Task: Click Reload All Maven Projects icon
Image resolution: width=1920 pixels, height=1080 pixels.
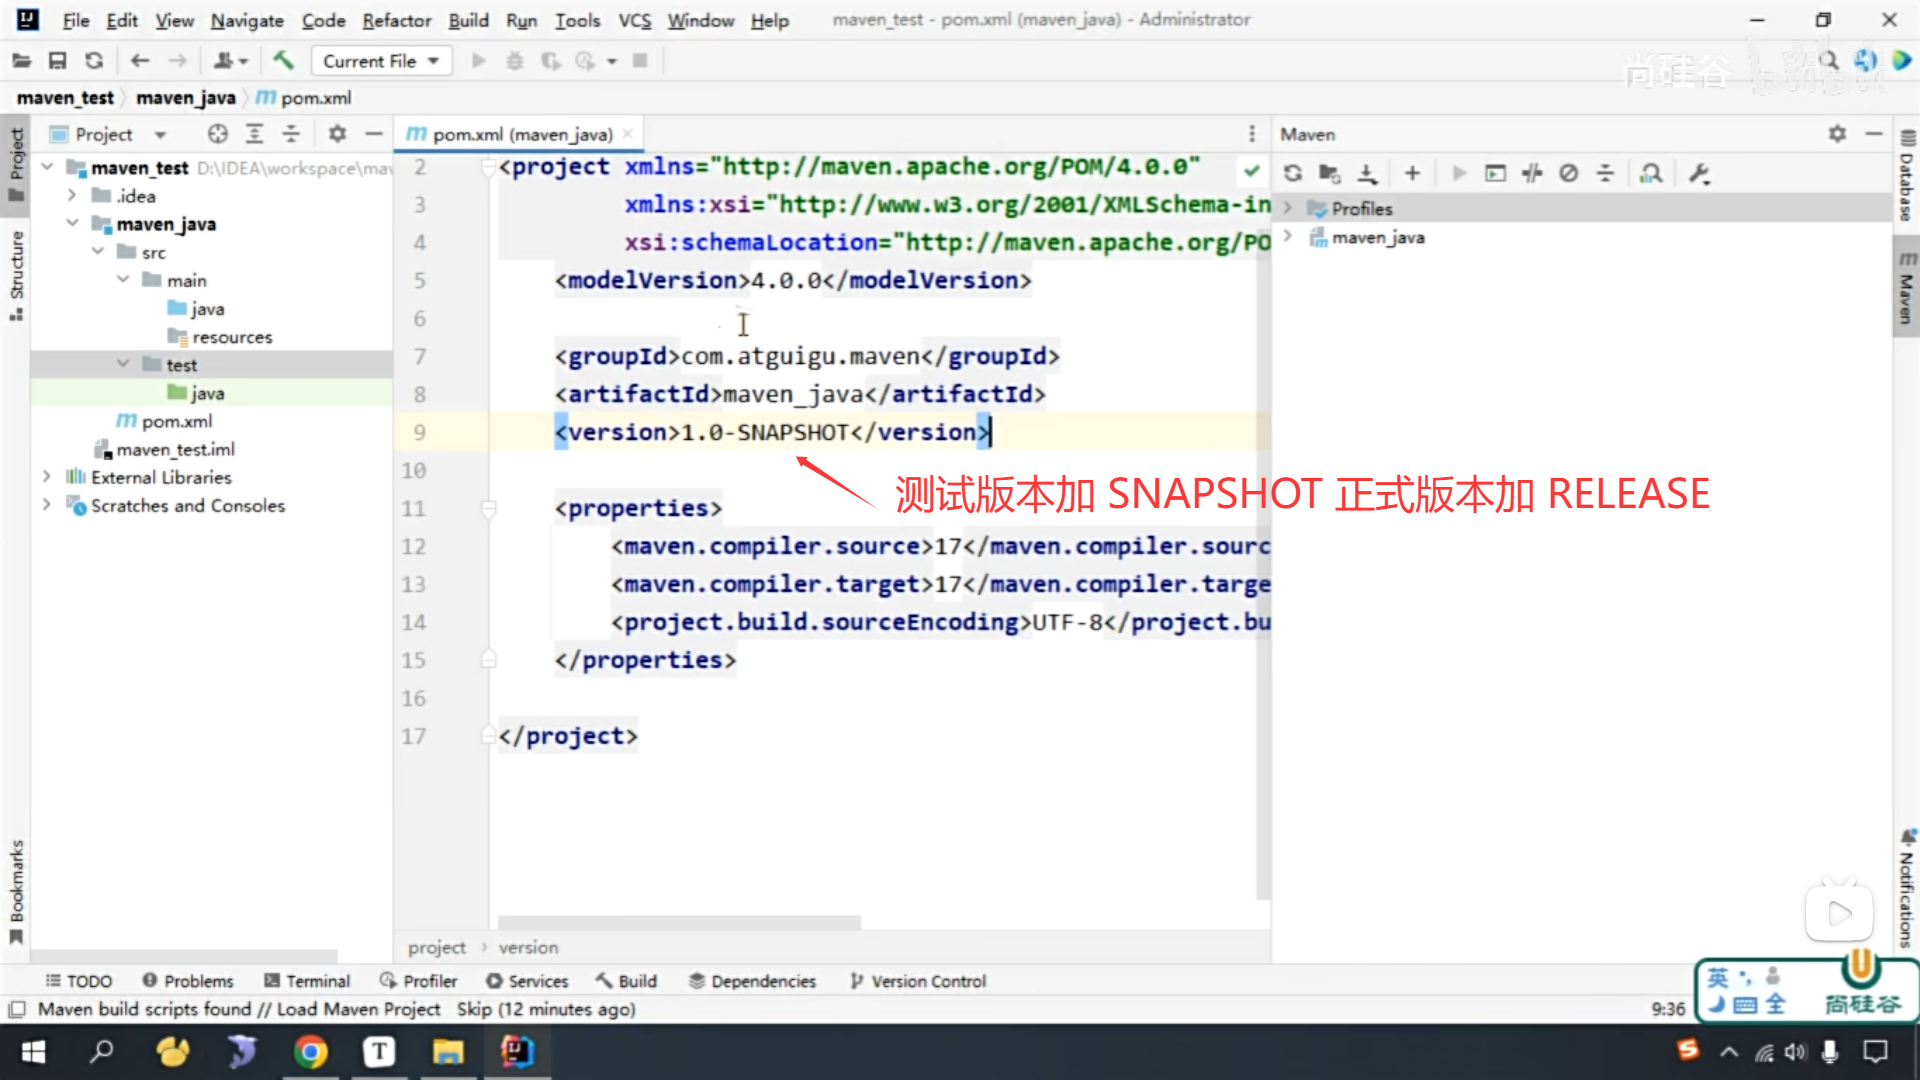Action: tap(1293, 173)
